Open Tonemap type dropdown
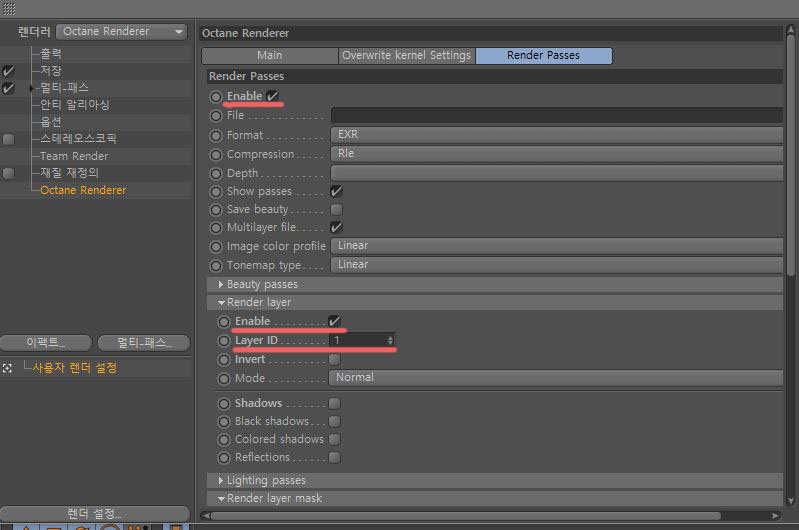The width and height of the screenshot is (799, 530). pyautogui.click(x=556, y=265)
